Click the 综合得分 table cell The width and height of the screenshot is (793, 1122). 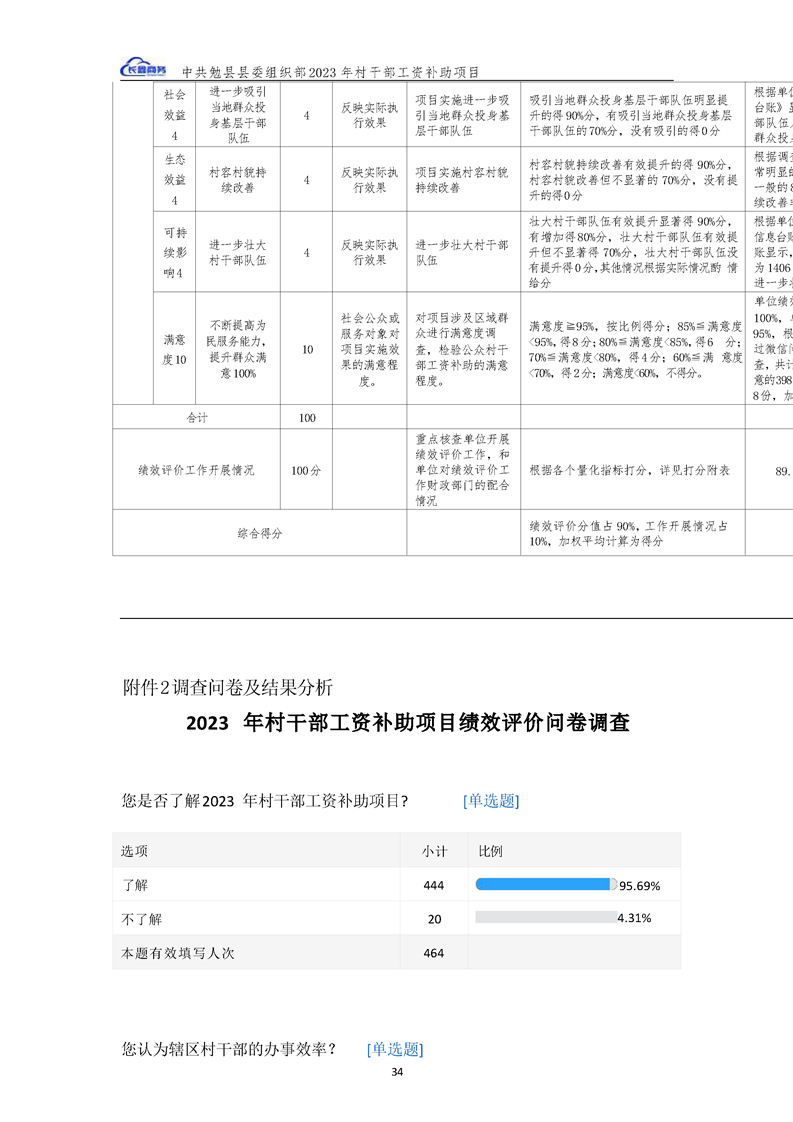[x=259, y=533]
